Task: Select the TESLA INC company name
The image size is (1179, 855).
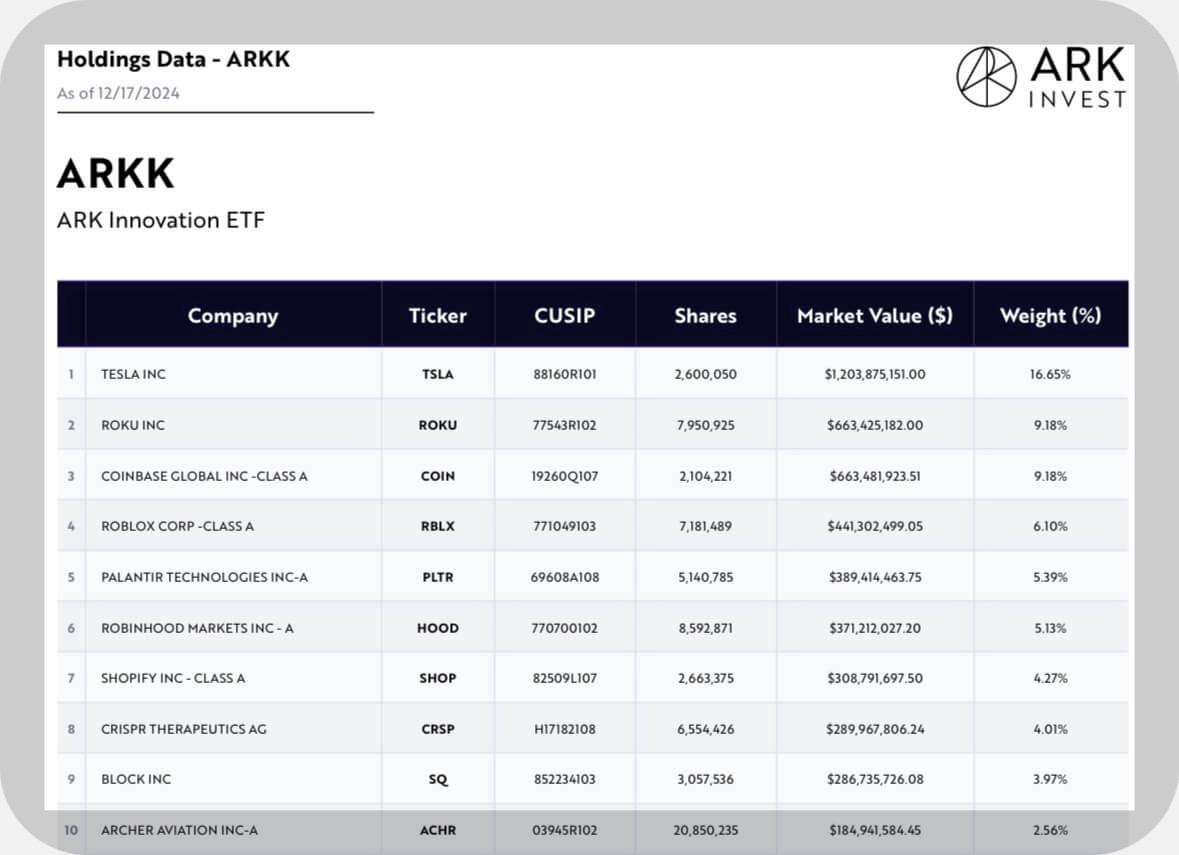Action: pos(133,374)
